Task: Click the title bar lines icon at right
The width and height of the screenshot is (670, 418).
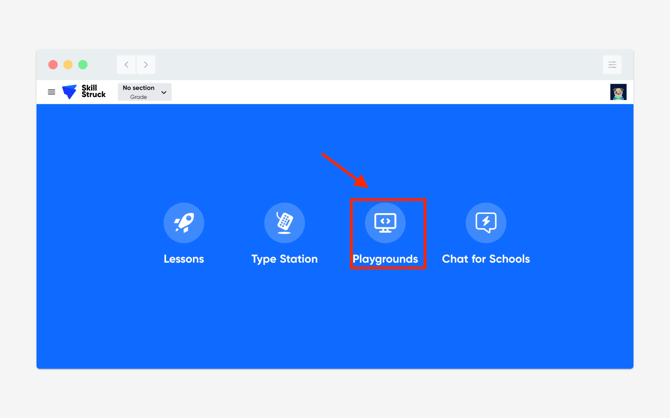Action: click(612, 65)
